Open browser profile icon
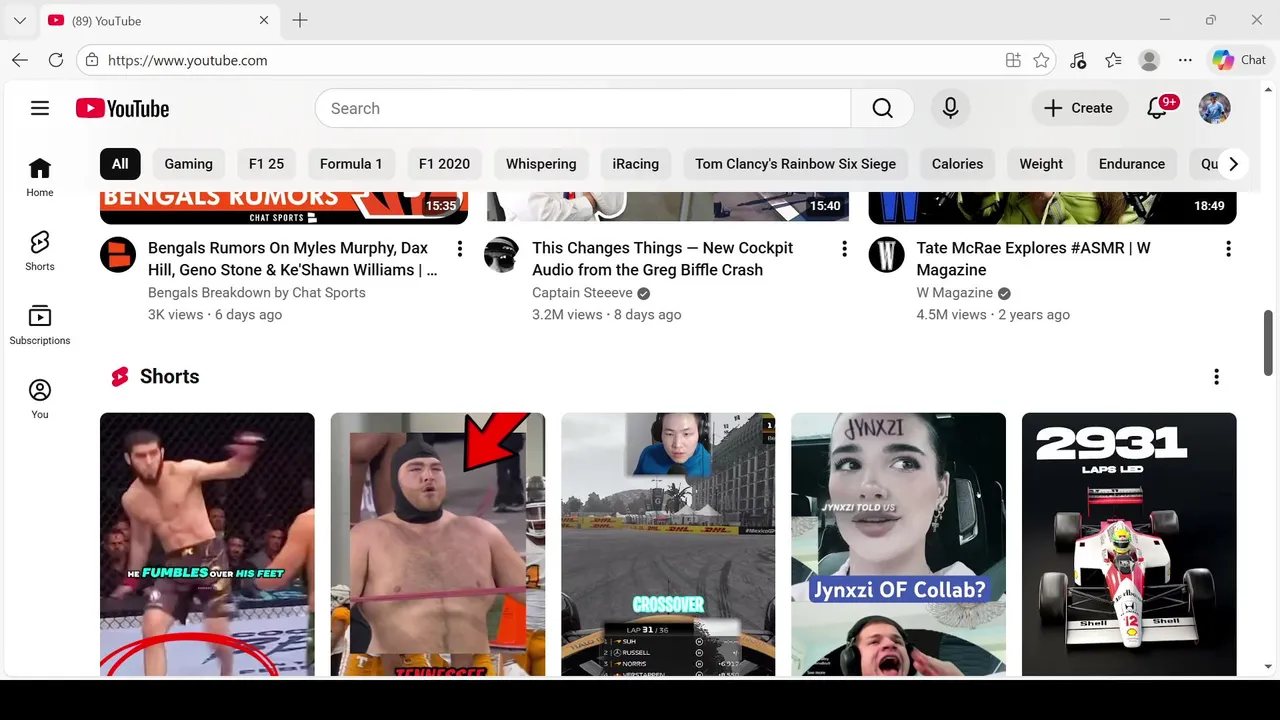The height and width of the screenshot is (720, 1280). [x=1149, y=60]
